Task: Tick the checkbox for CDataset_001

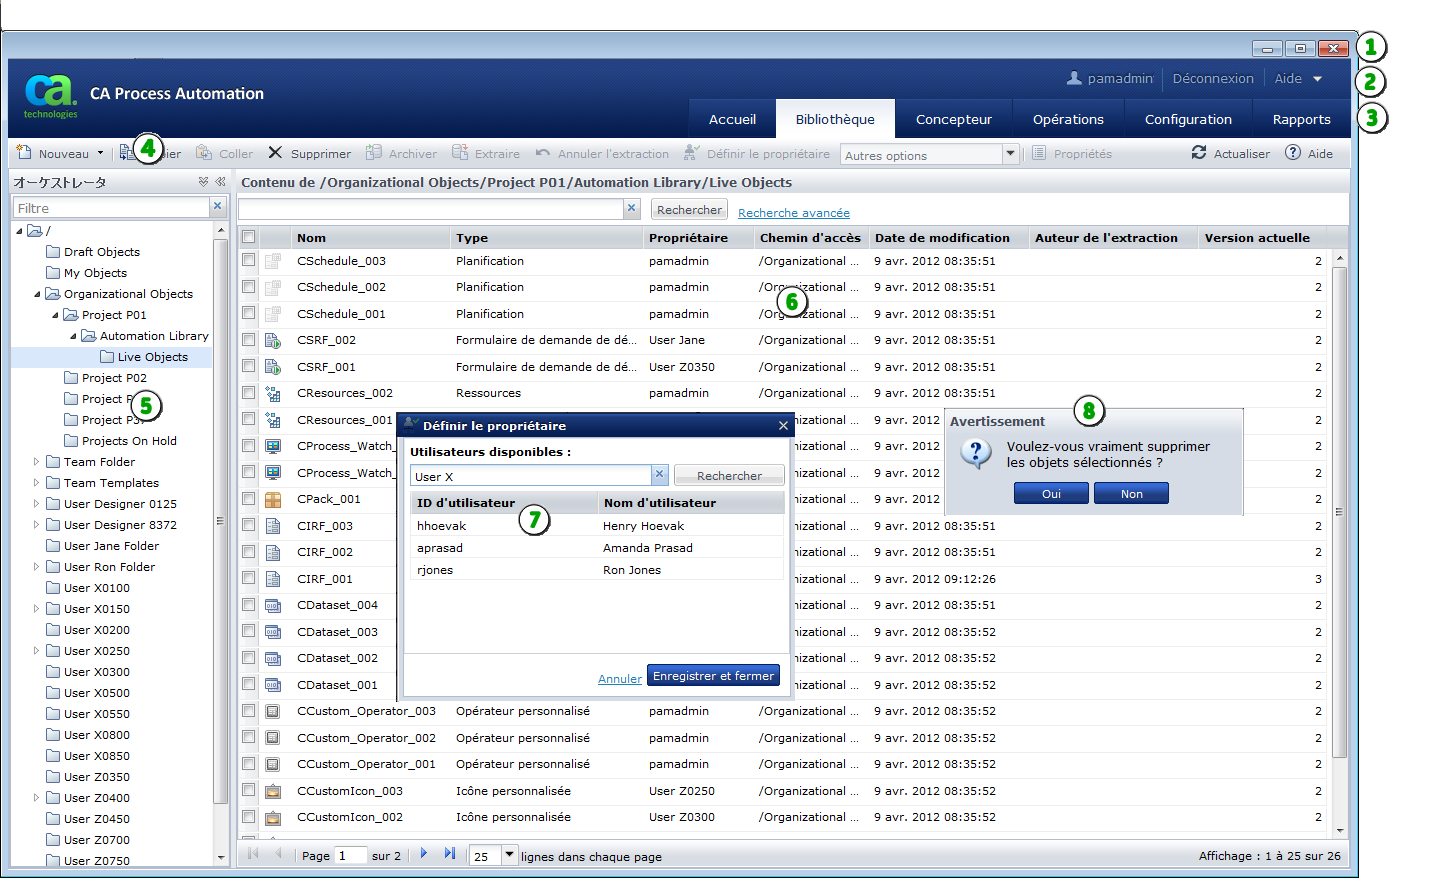Action: [248, 684]
